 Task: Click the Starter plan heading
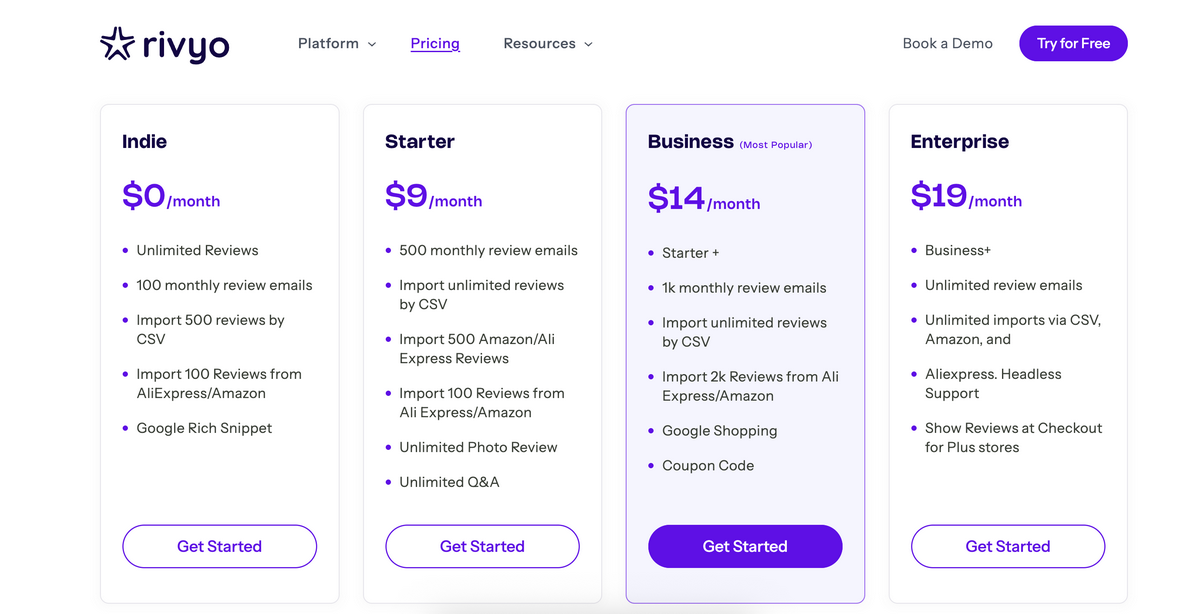coord(419,141)
